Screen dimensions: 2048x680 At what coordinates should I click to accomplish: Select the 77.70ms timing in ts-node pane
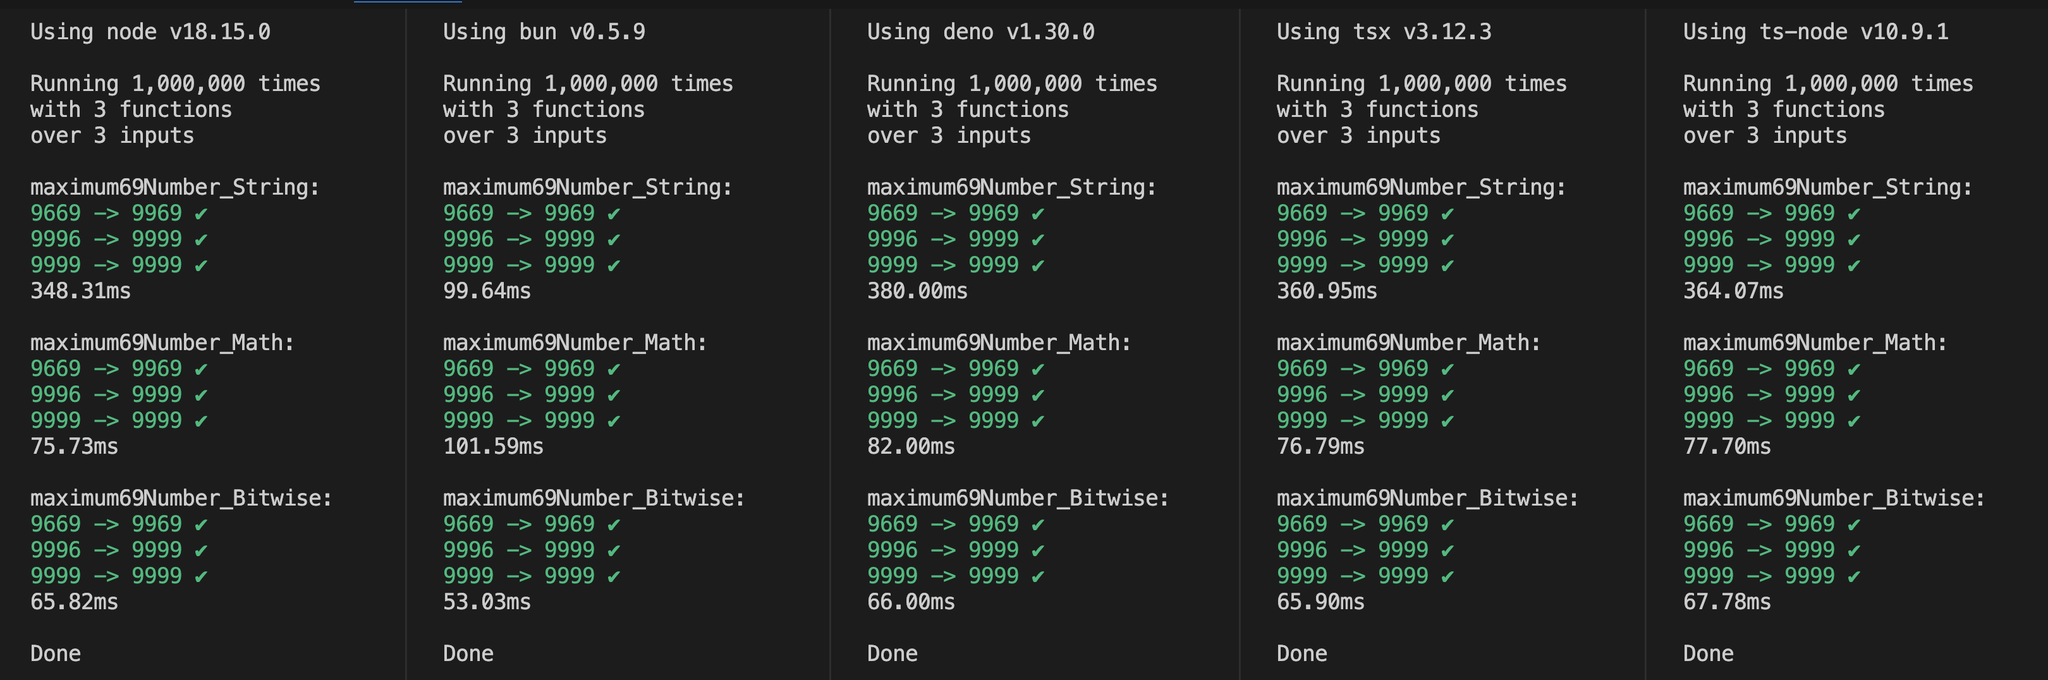(x=1727, y=446)
